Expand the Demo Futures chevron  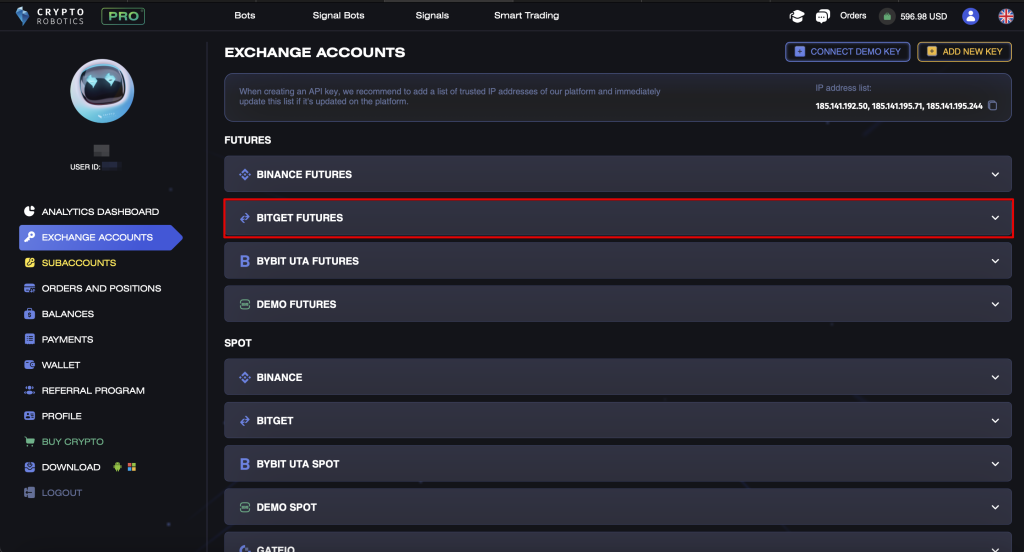pyautogui.click(x=995, y=304)
